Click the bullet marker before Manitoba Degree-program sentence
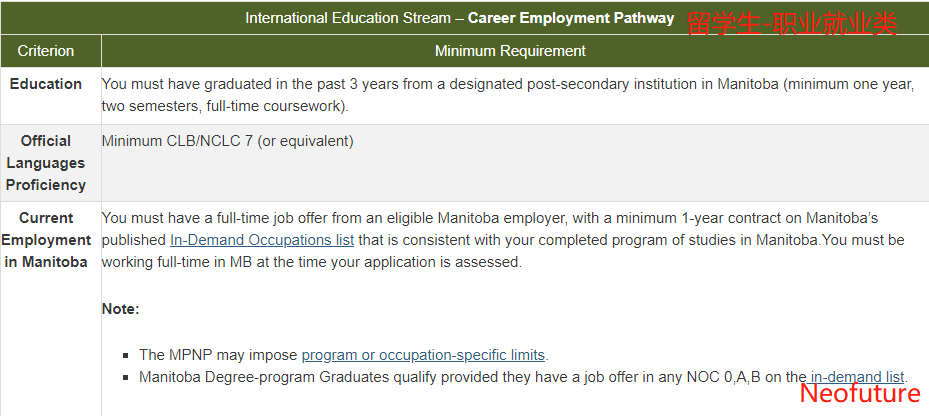Viewport: 929px width, 416px height. coord(126,377)
